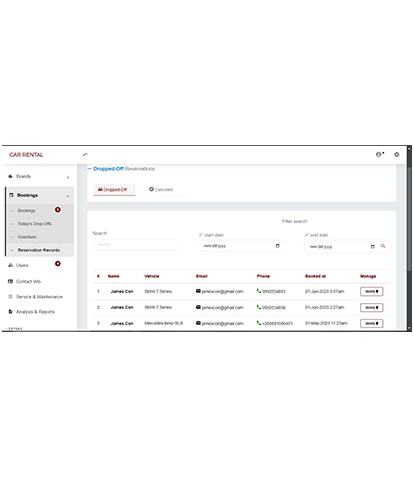
Task: Open the user account icon in header
Action: [380, 154]
